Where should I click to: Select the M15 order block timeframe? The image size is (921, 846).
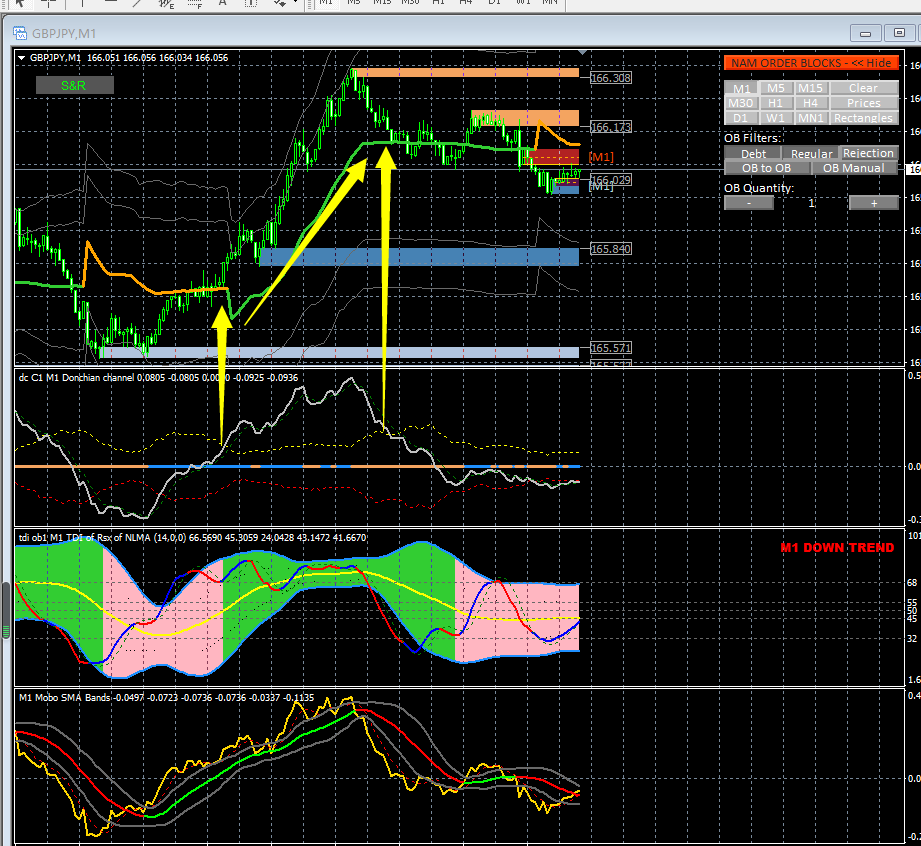pyautogui.click(x=811, y=88)
